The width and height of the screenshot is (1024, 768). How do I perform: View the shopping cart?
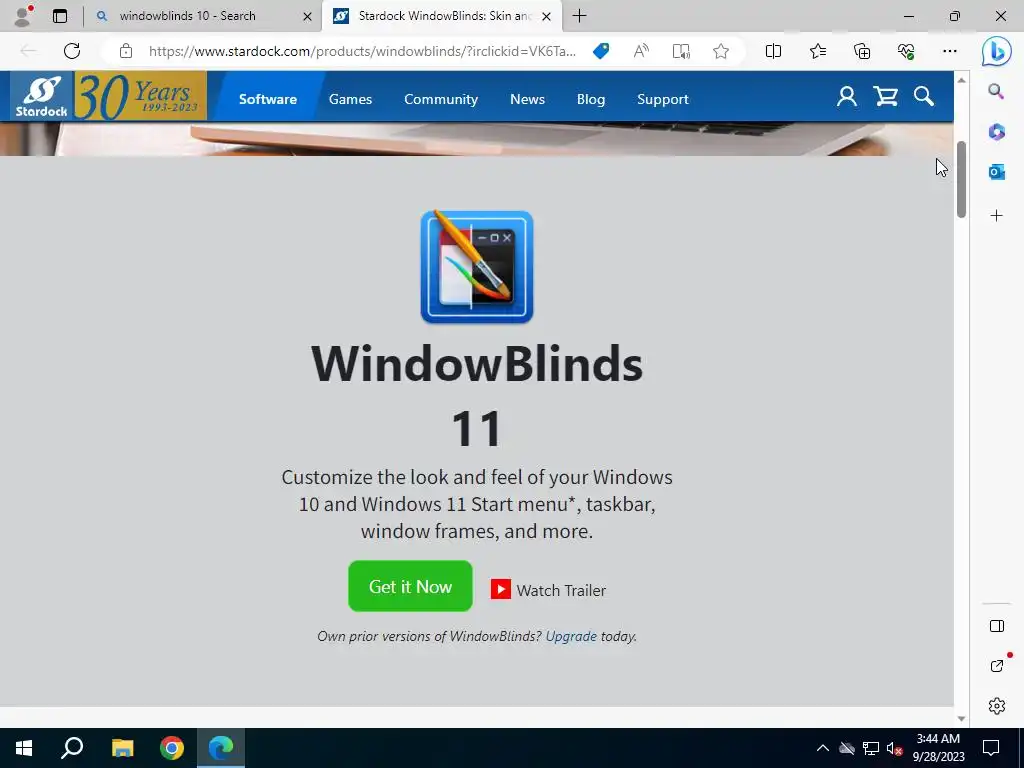coord(886,97)
